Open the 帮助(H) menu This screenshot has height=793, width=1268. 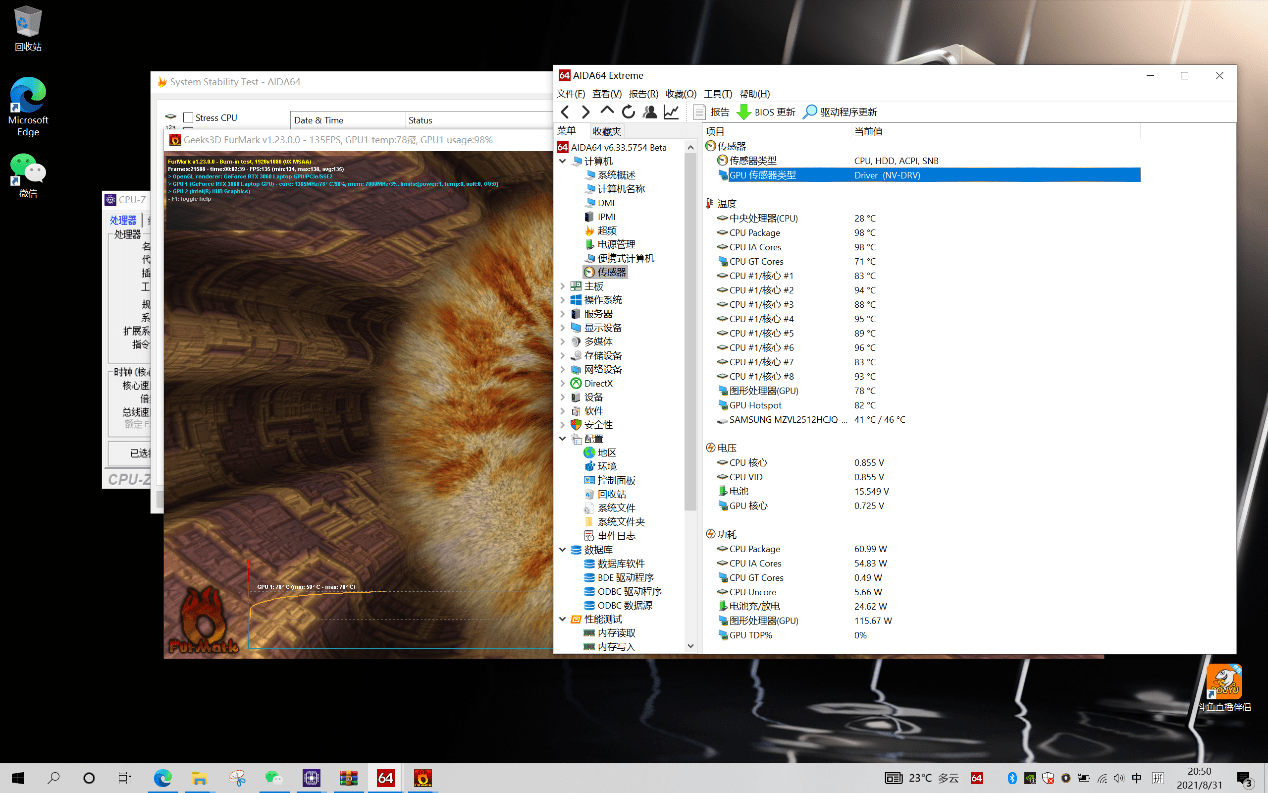pos(755,94)
